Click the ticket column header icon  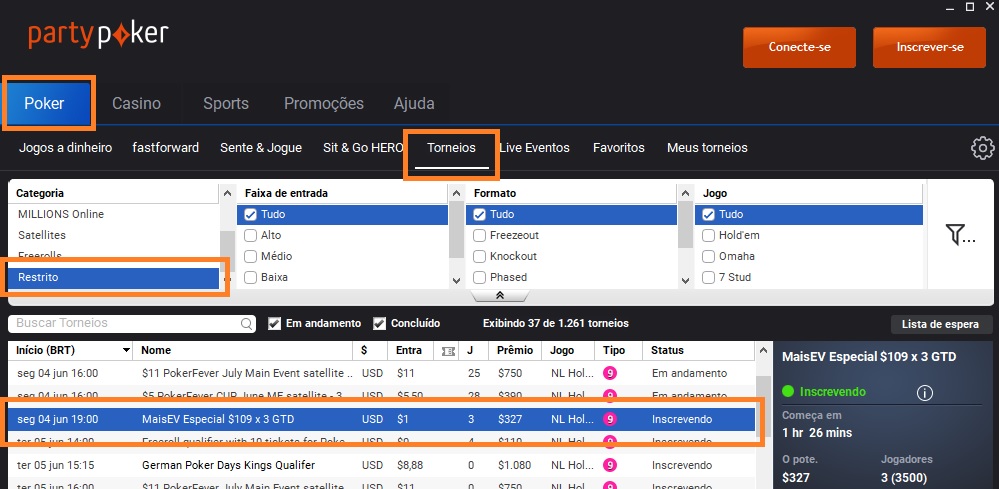pyautogui.click(x=448, y=351)
